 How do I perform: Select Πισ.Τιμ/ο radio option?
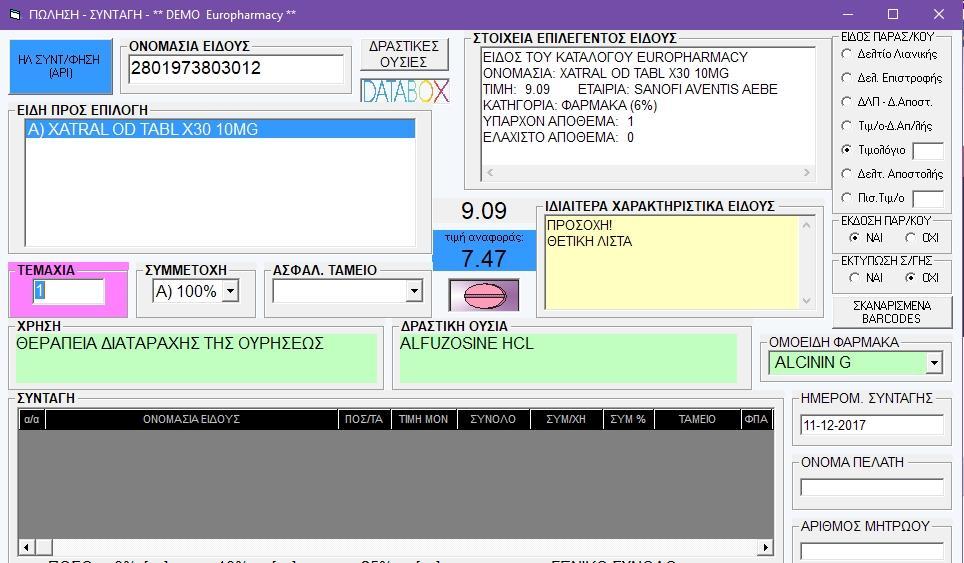click(x=846, y=198)
